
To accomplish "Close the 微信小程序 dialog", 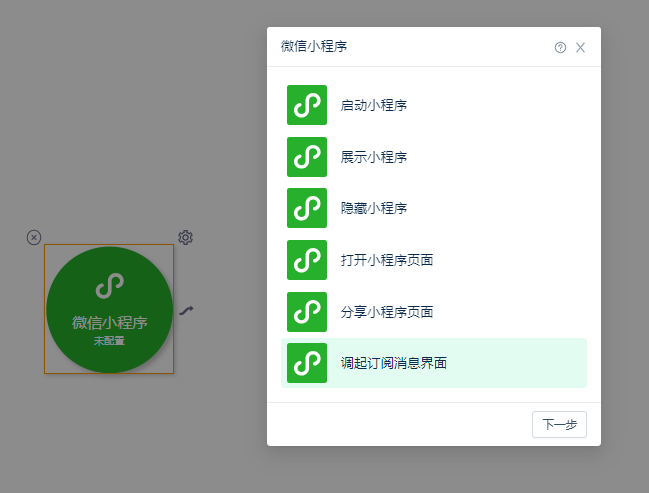I will [580, 48].
